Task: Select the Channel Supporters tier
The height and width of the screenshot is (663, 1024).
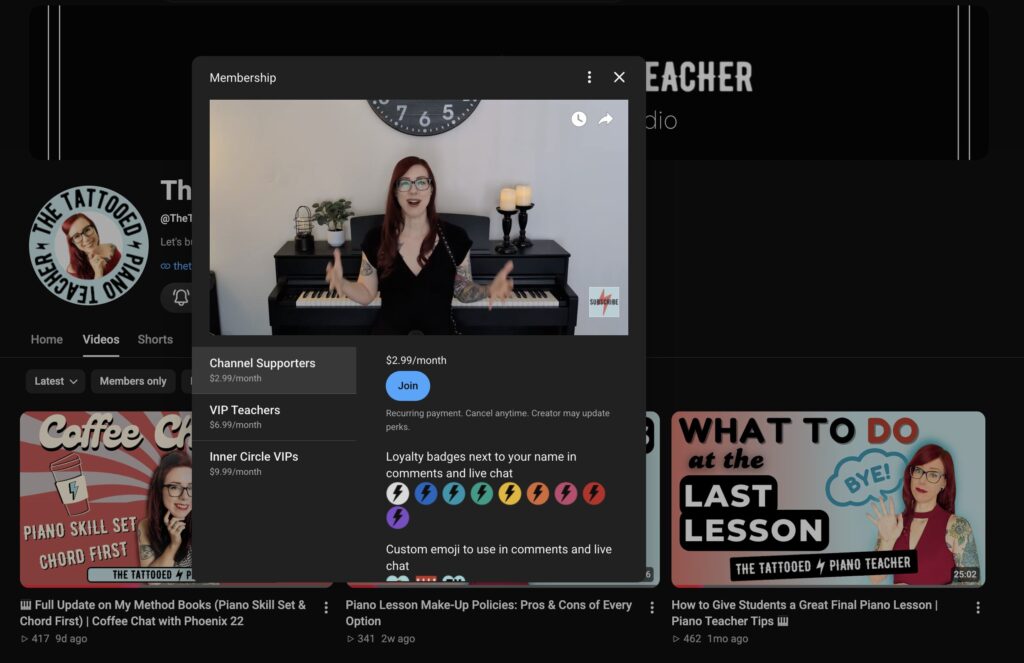Action: coord(274,370)
